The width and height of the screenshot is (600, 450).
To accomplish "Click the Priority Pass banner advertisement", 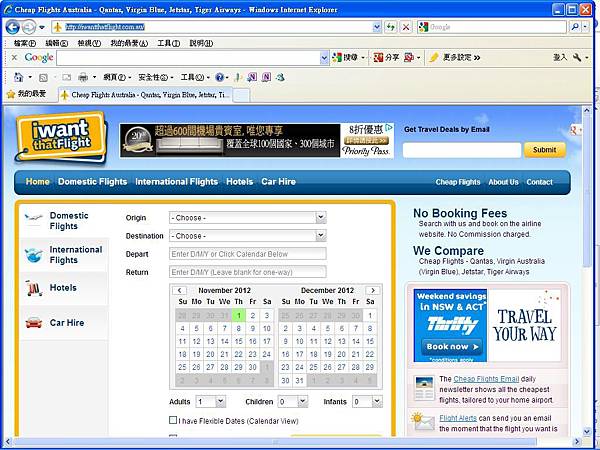I will point(256,140).
